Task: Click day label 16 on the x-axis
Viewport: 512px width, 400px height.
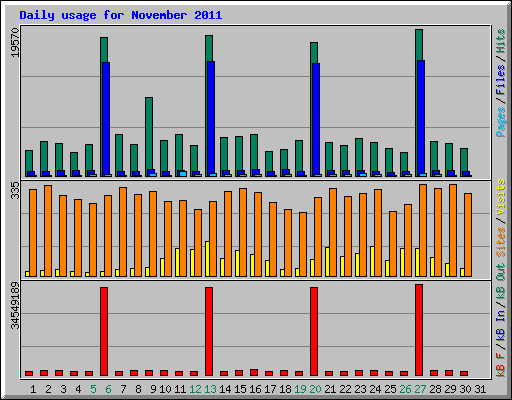Action: coord(255,389)
